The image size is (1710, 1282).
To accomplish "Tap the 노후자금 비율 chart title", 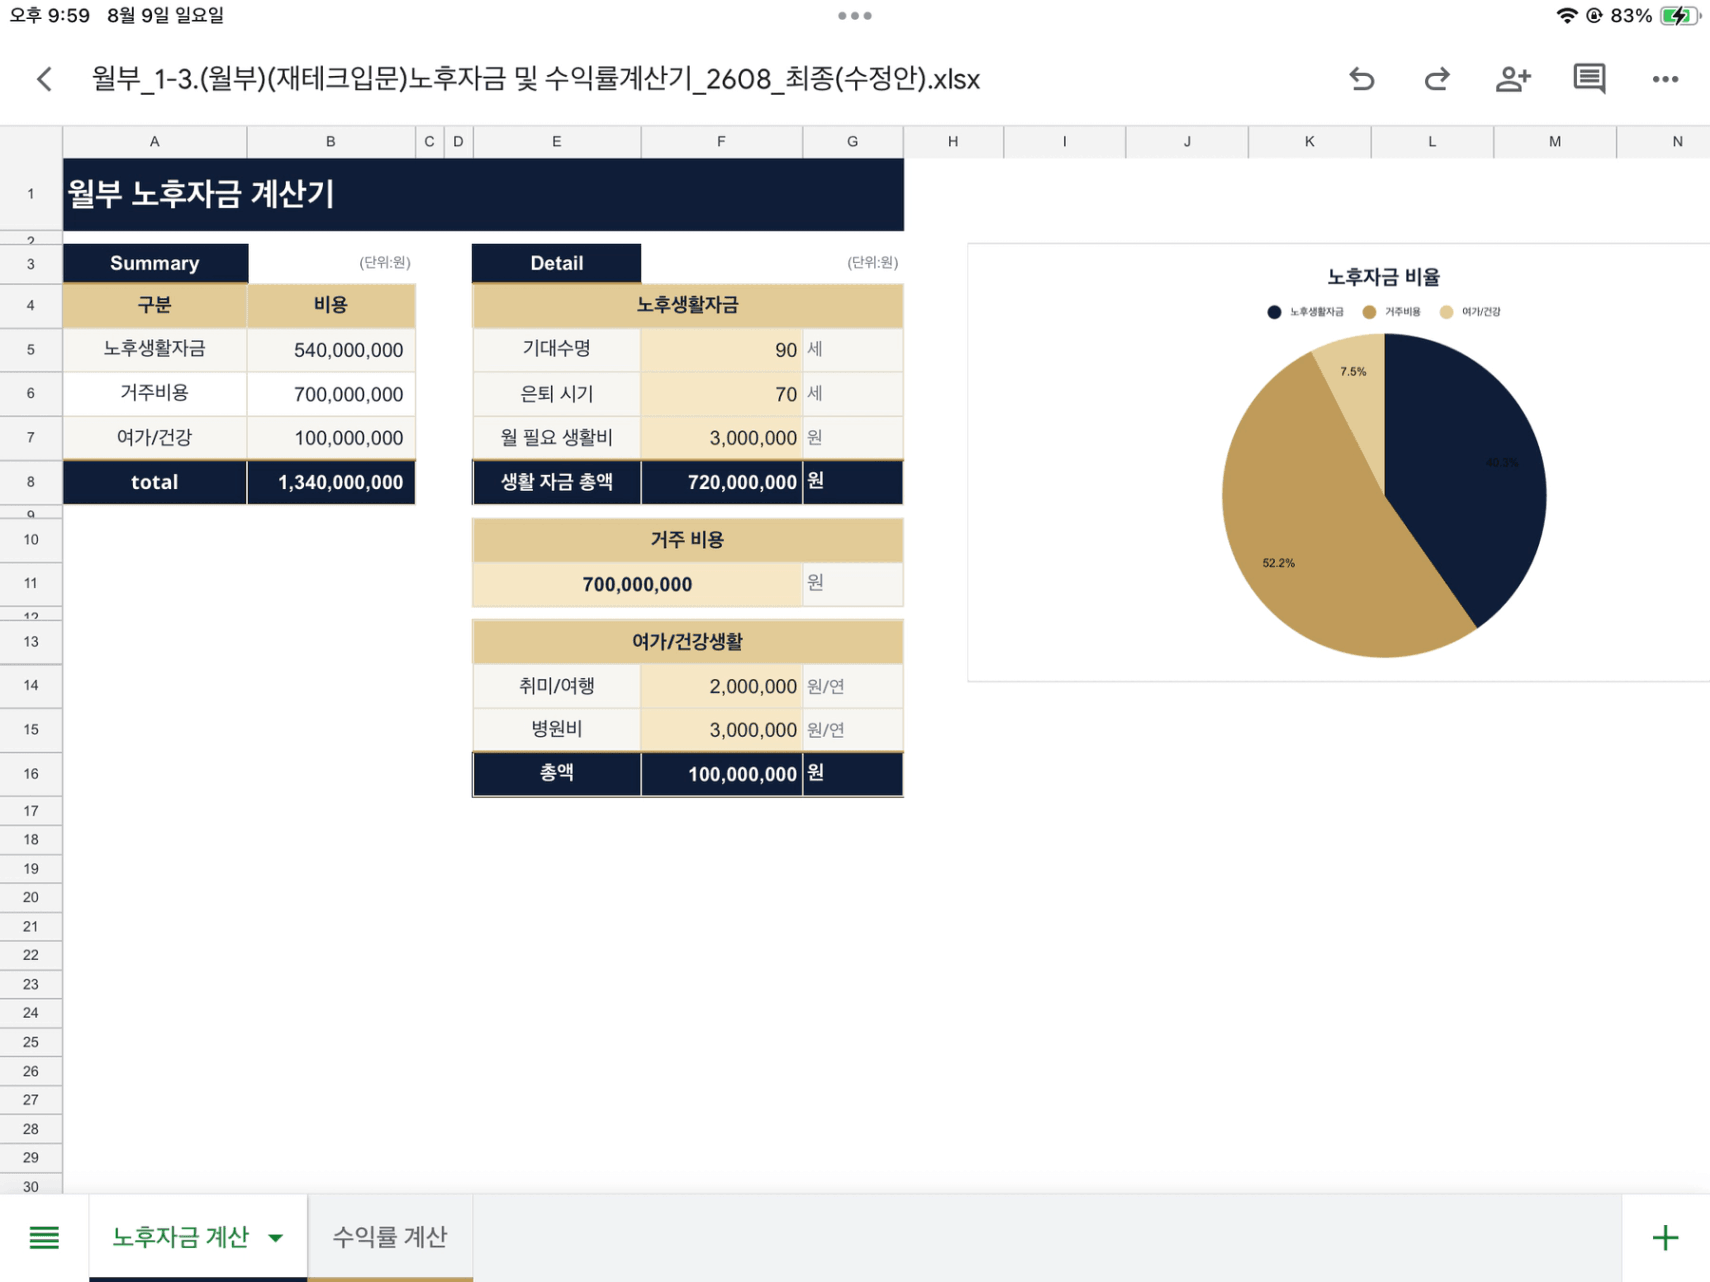I will [x=1383, y=277].
